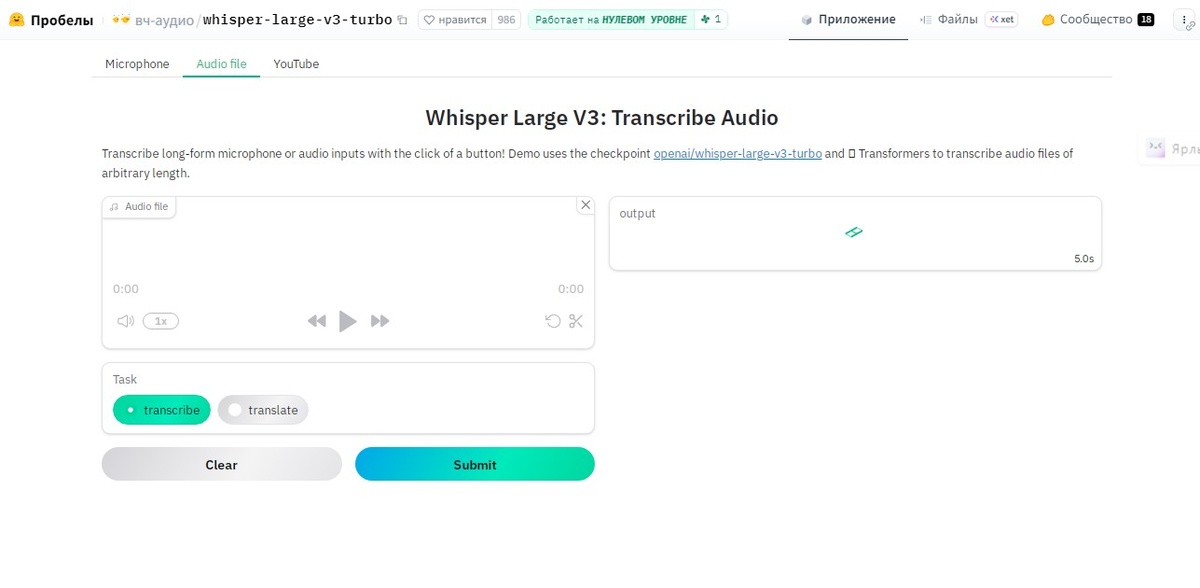1200x588 pixels.
Task: Open the trim scissors tool
Action: (x=576, y=321)
